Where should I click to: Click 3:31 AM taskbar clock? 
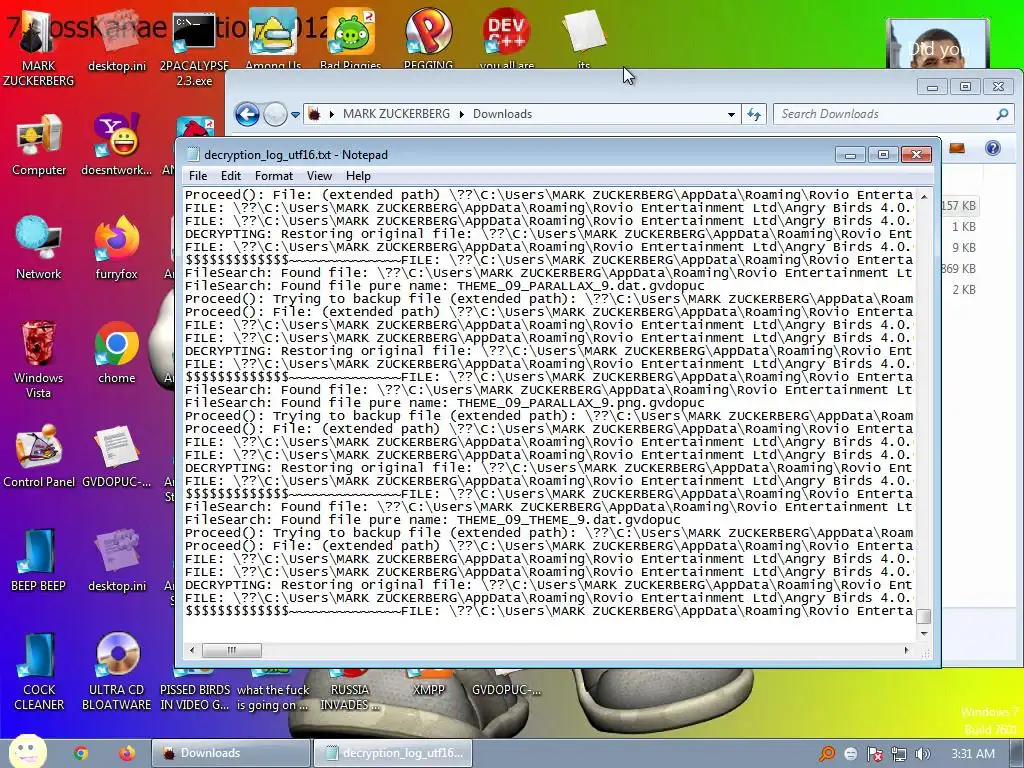tap(972, 754)
